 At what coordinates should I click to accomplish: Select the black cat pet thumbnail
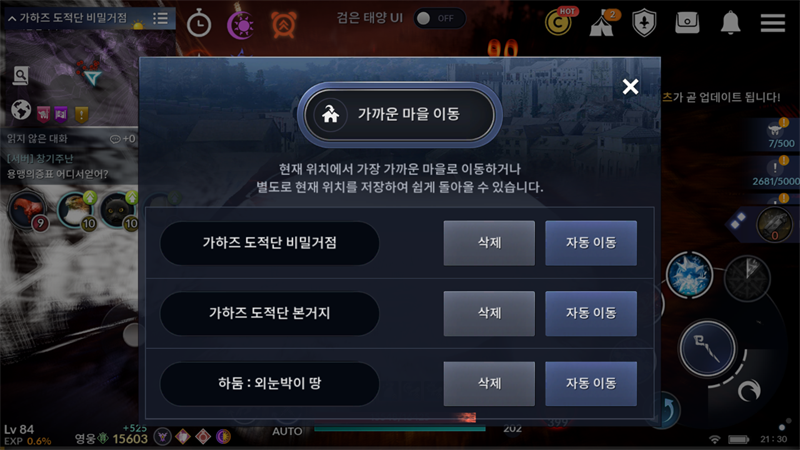tap(118, 209)
